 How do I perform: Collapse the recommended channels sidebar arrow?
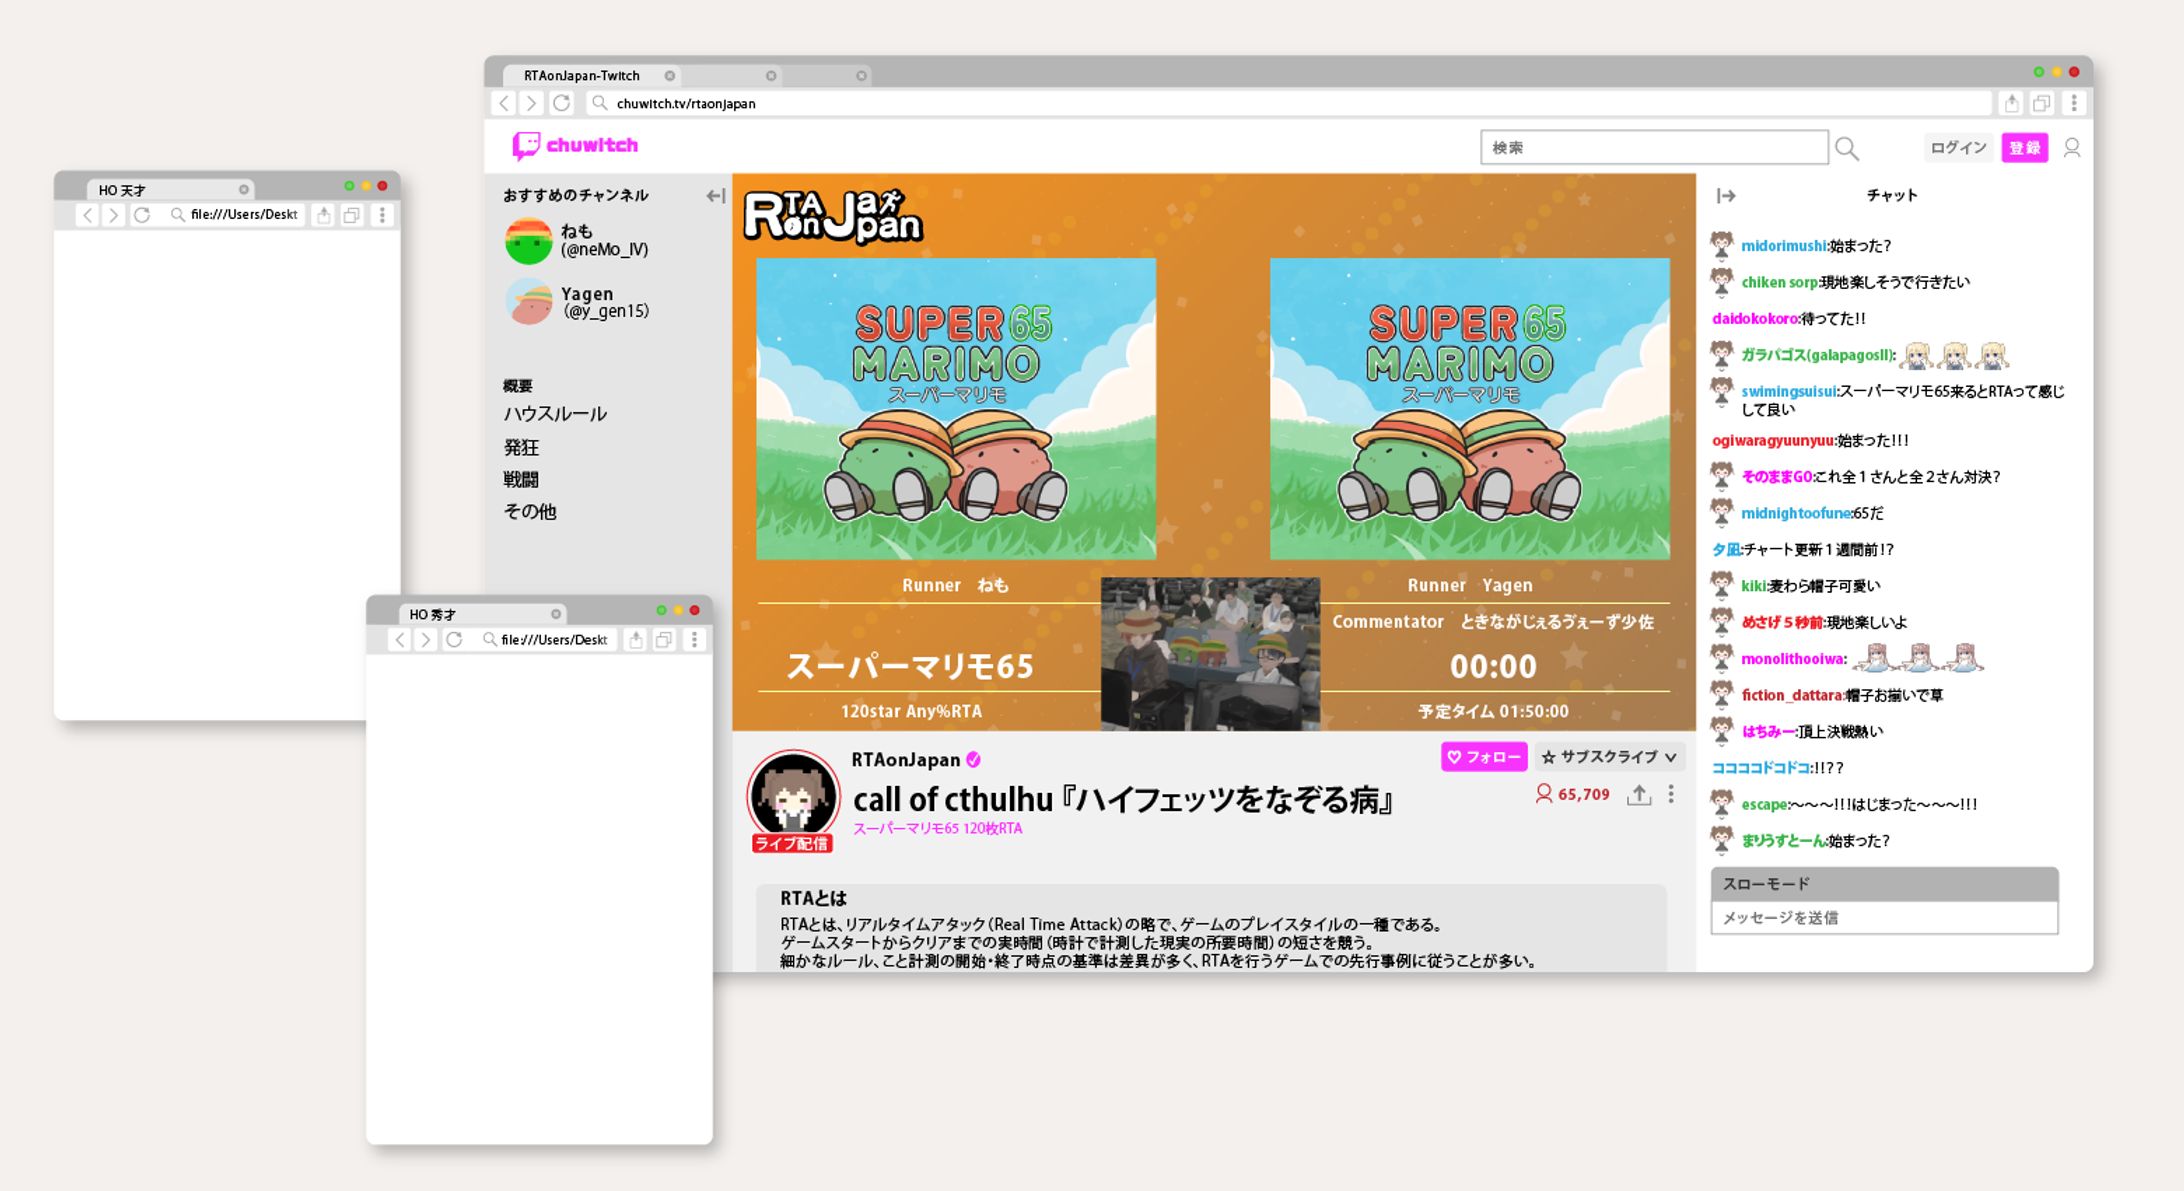(x=715, y=196)
